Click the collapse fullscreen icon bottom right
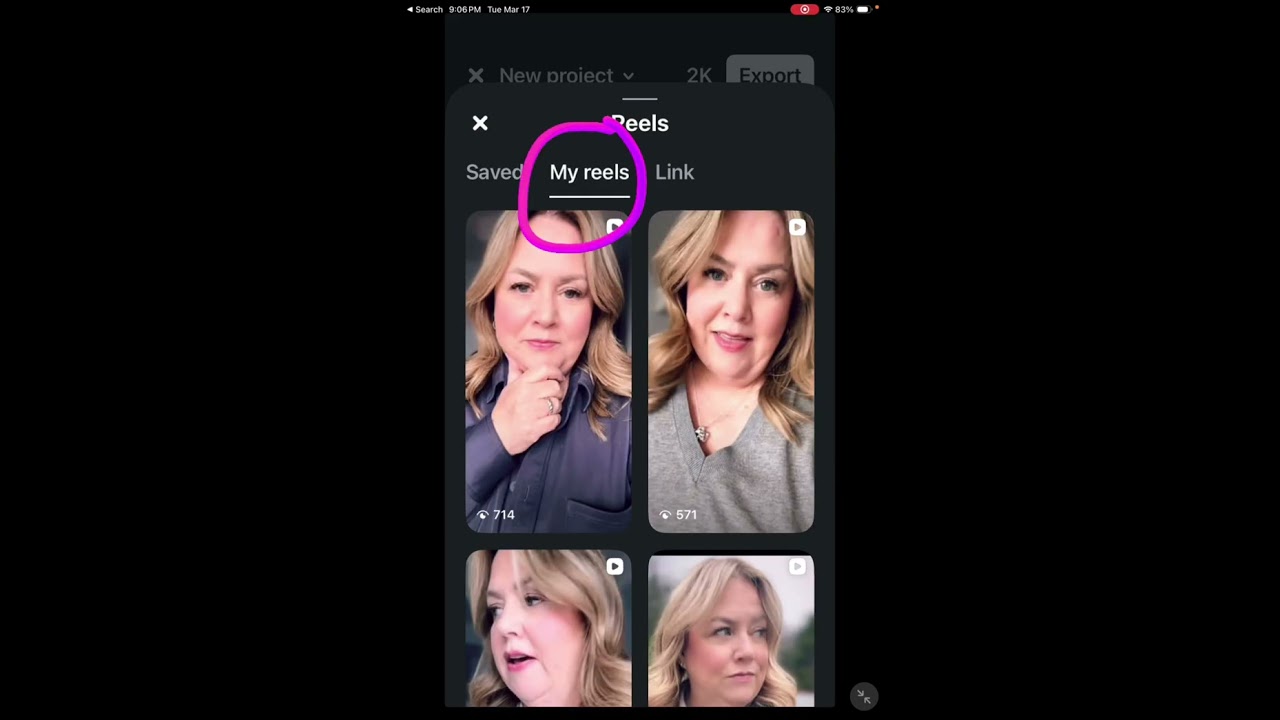The width and height of the screenshot is (1280, 720). click(863, 696)
